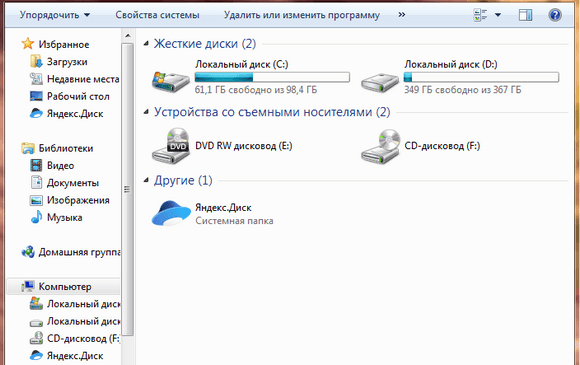Open the view options dropdown arrow
Image resolution: width=580 pixels, height=365 pixels.
coord(498,15)
